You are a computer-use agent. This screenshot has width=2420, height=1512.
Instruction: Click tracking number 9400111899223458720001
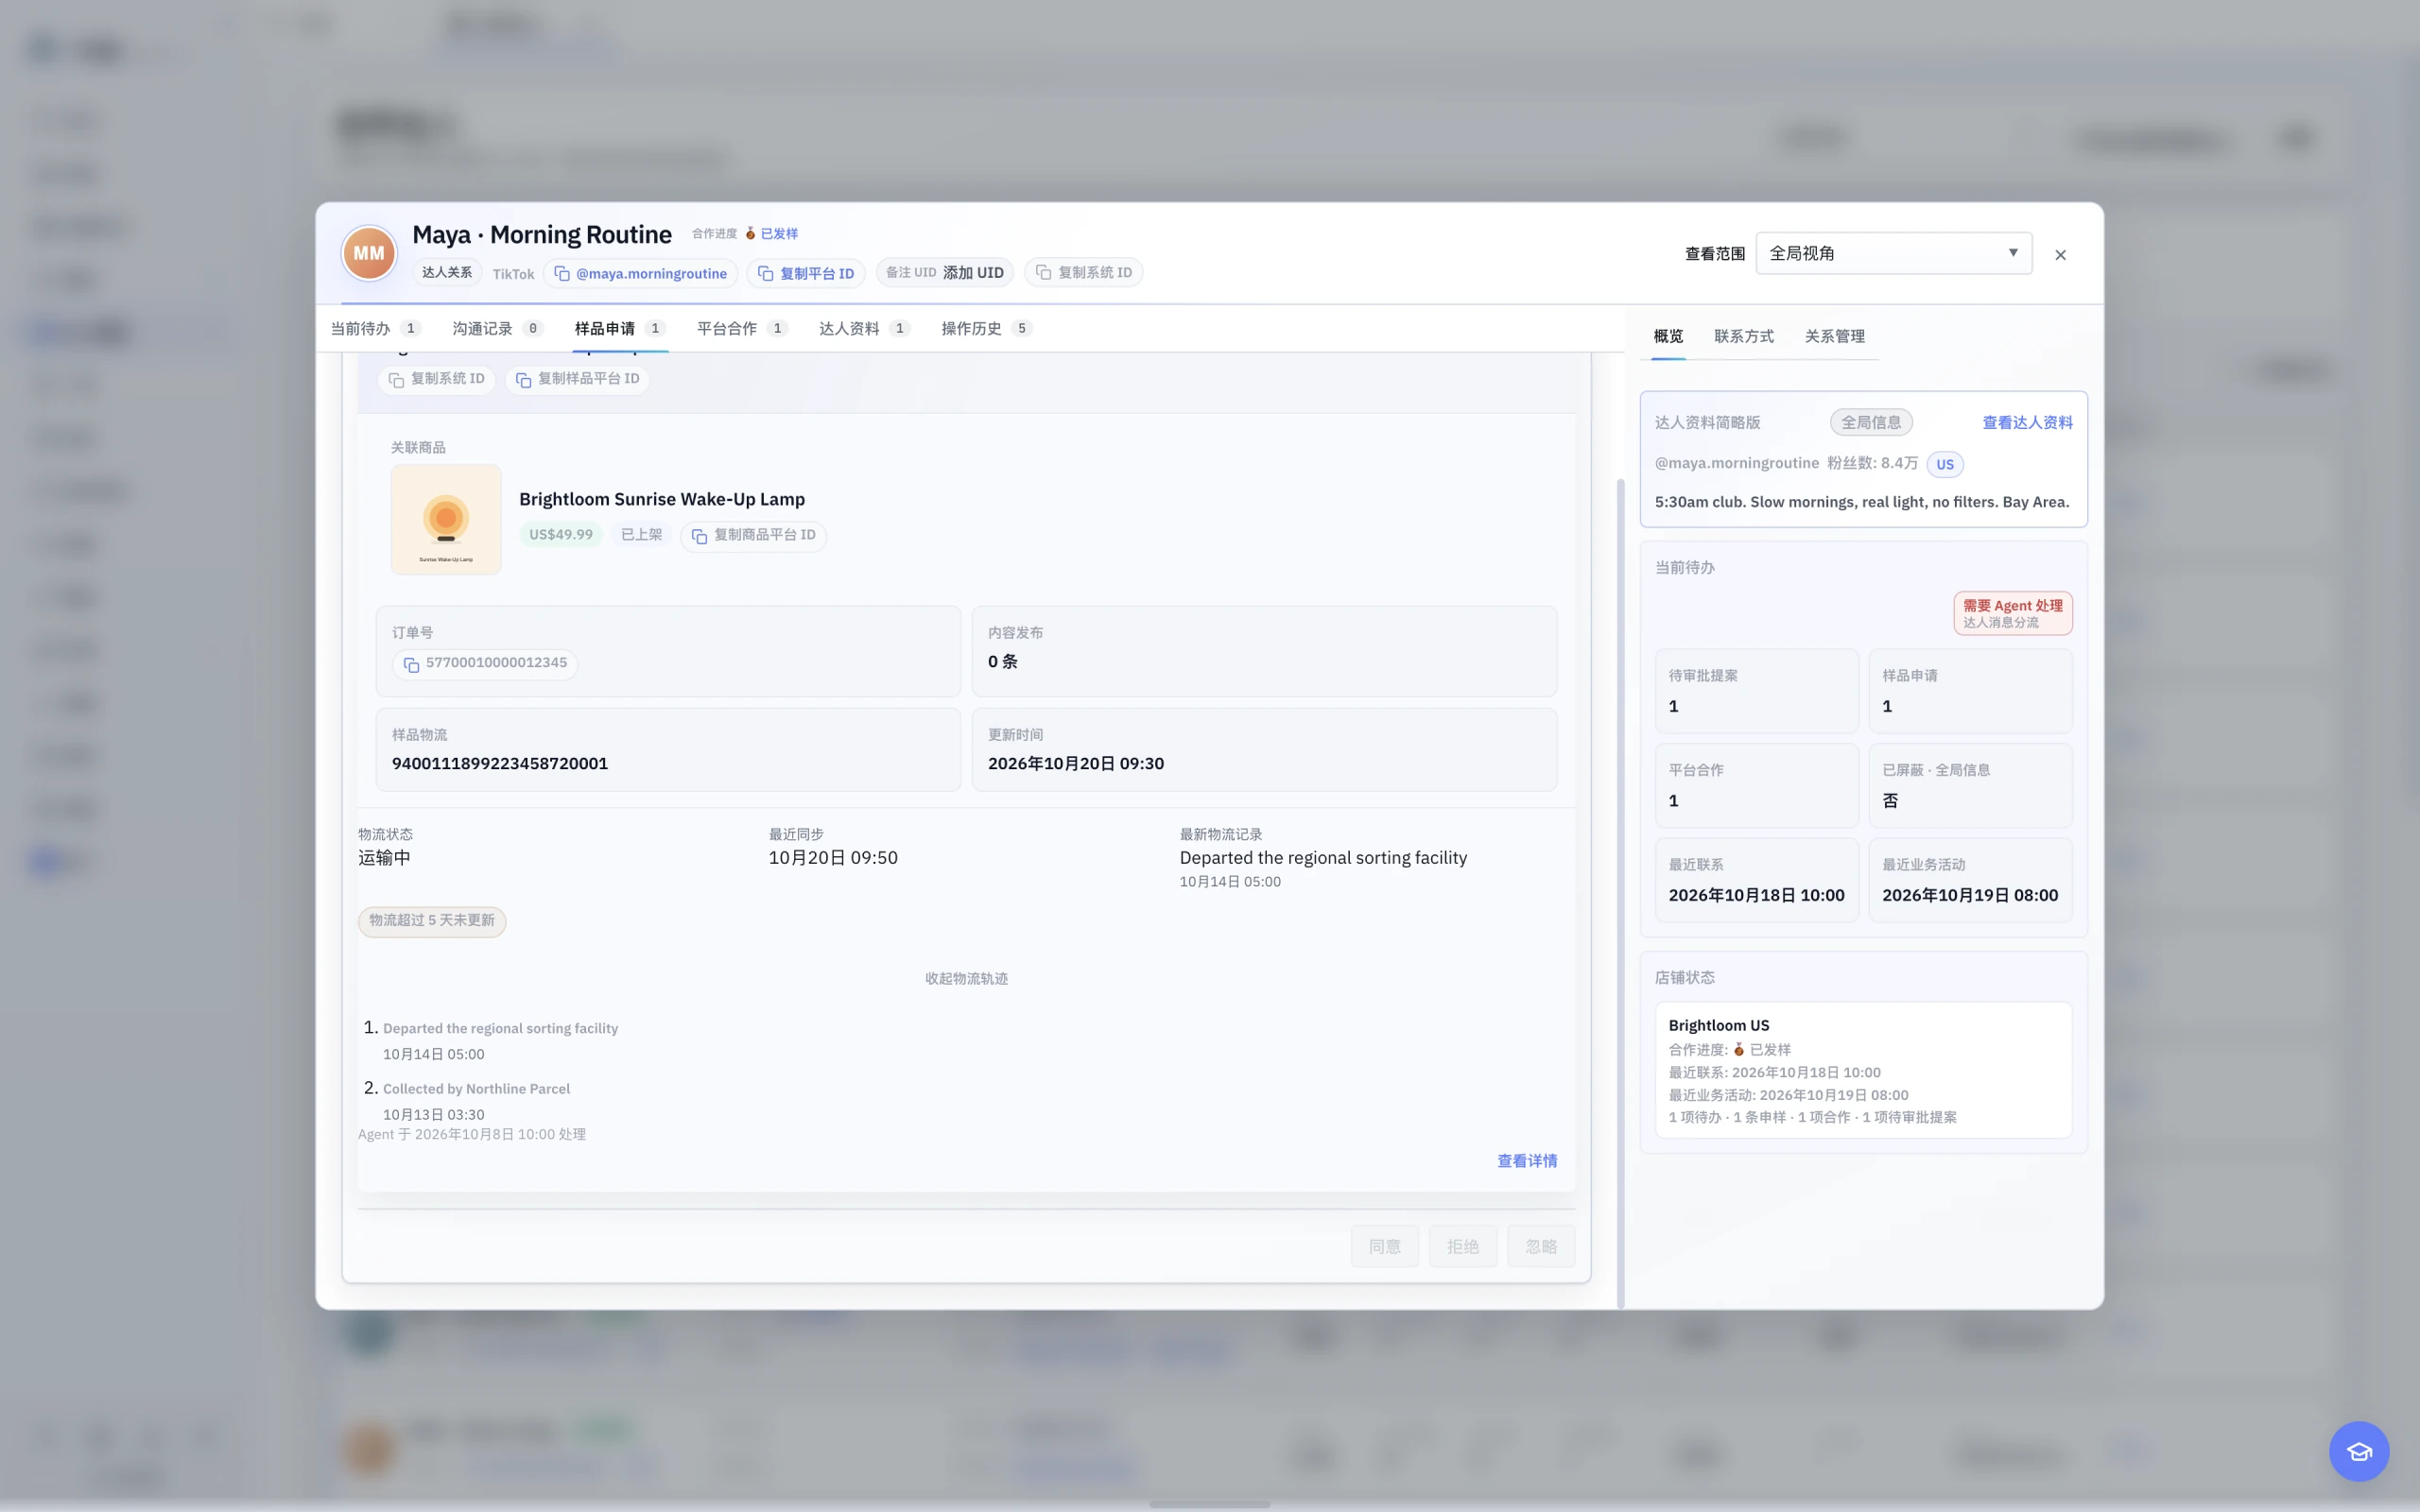point(500,763)
